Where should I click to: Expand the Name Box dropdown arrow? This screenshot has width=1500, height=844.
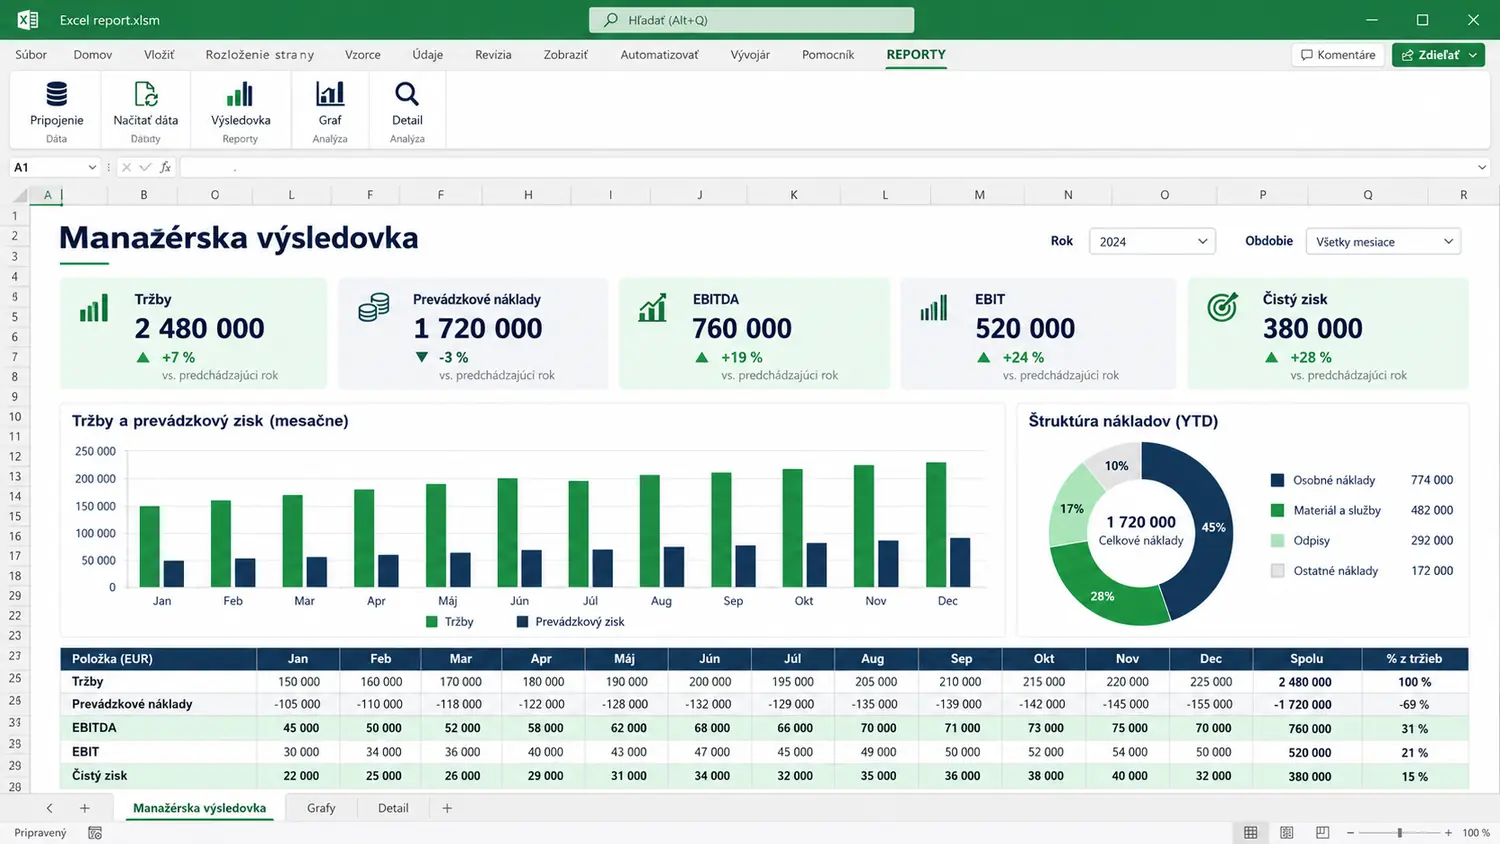click(x=92, y=167)
